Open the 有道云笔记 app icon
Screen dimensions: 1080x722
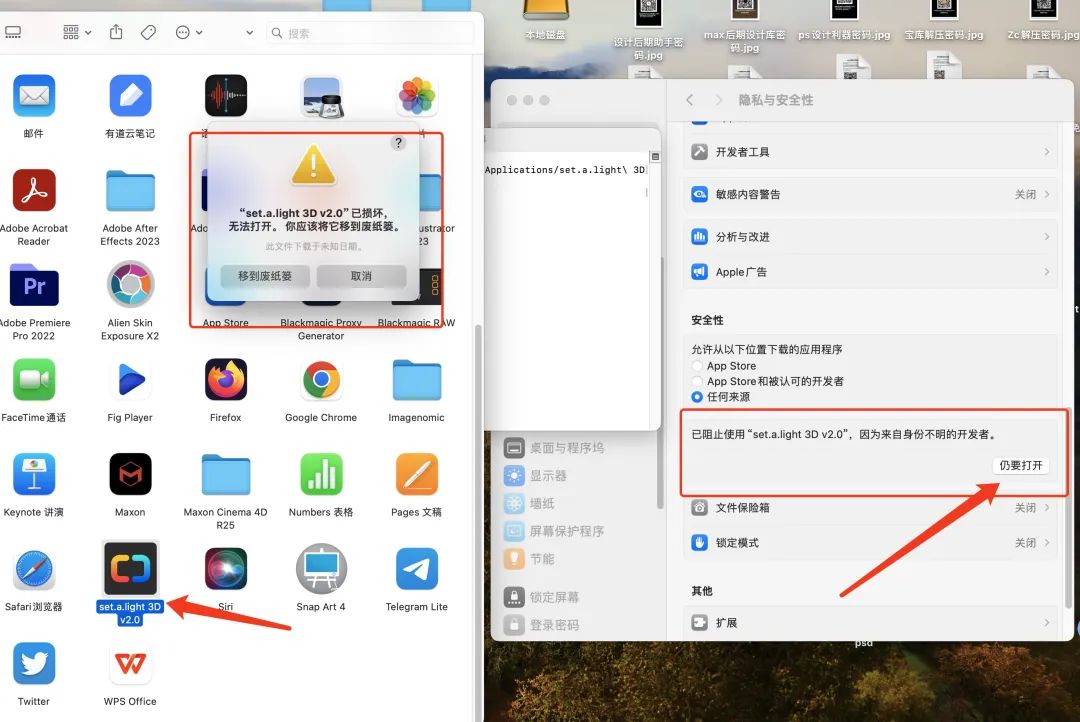tap(130, 96)
